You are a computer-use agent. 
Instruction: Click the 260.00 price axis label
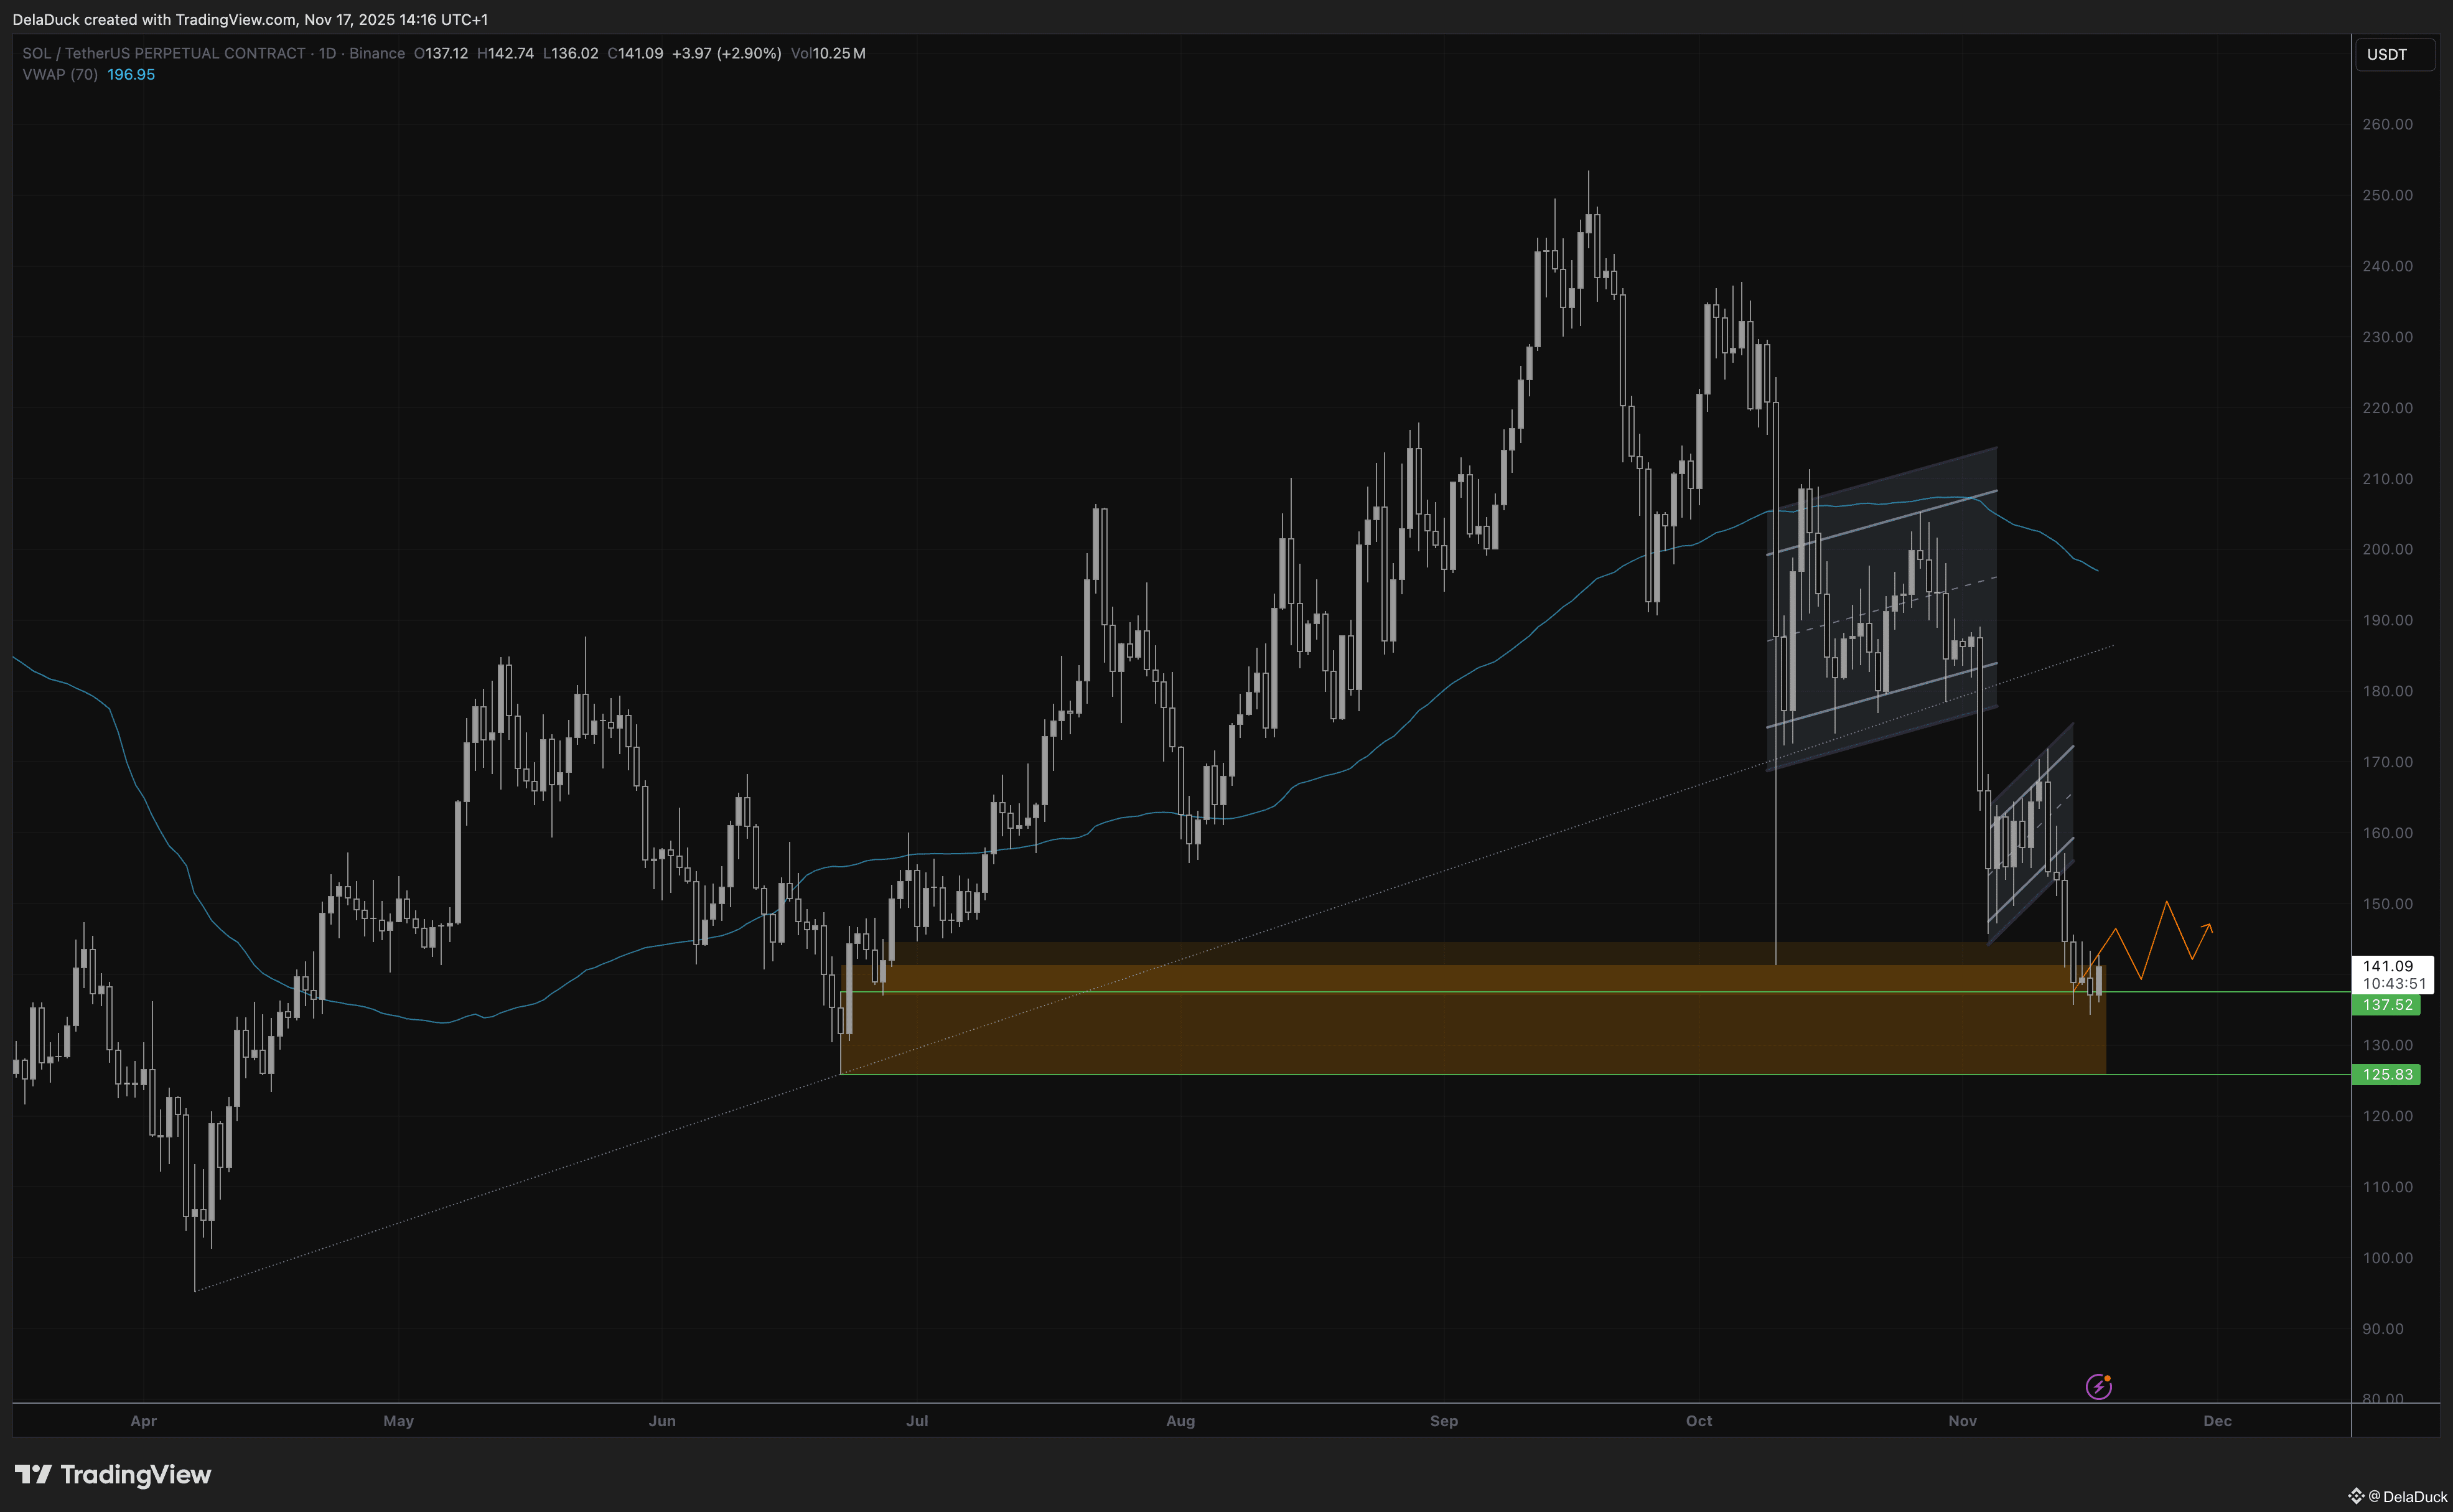pos(2388,124)
